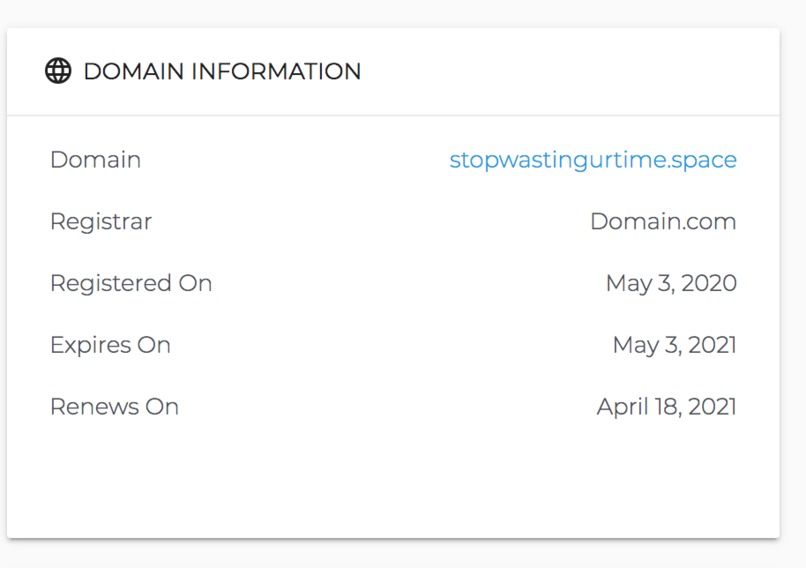This screenshot has width=806, height=568.
Task: Select the Domain.com registrar value
Action: pyautogui.click(x=663, y=222)
